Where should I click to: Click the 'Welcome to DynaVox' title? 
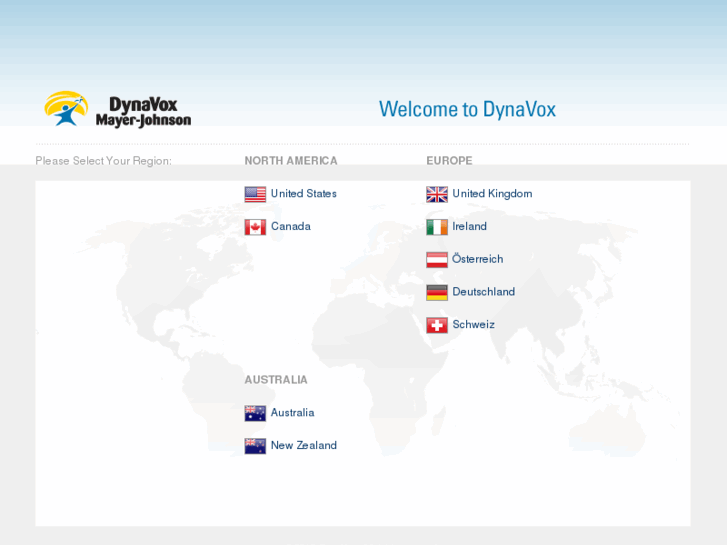pyautogui.click(x=467, y=109)
